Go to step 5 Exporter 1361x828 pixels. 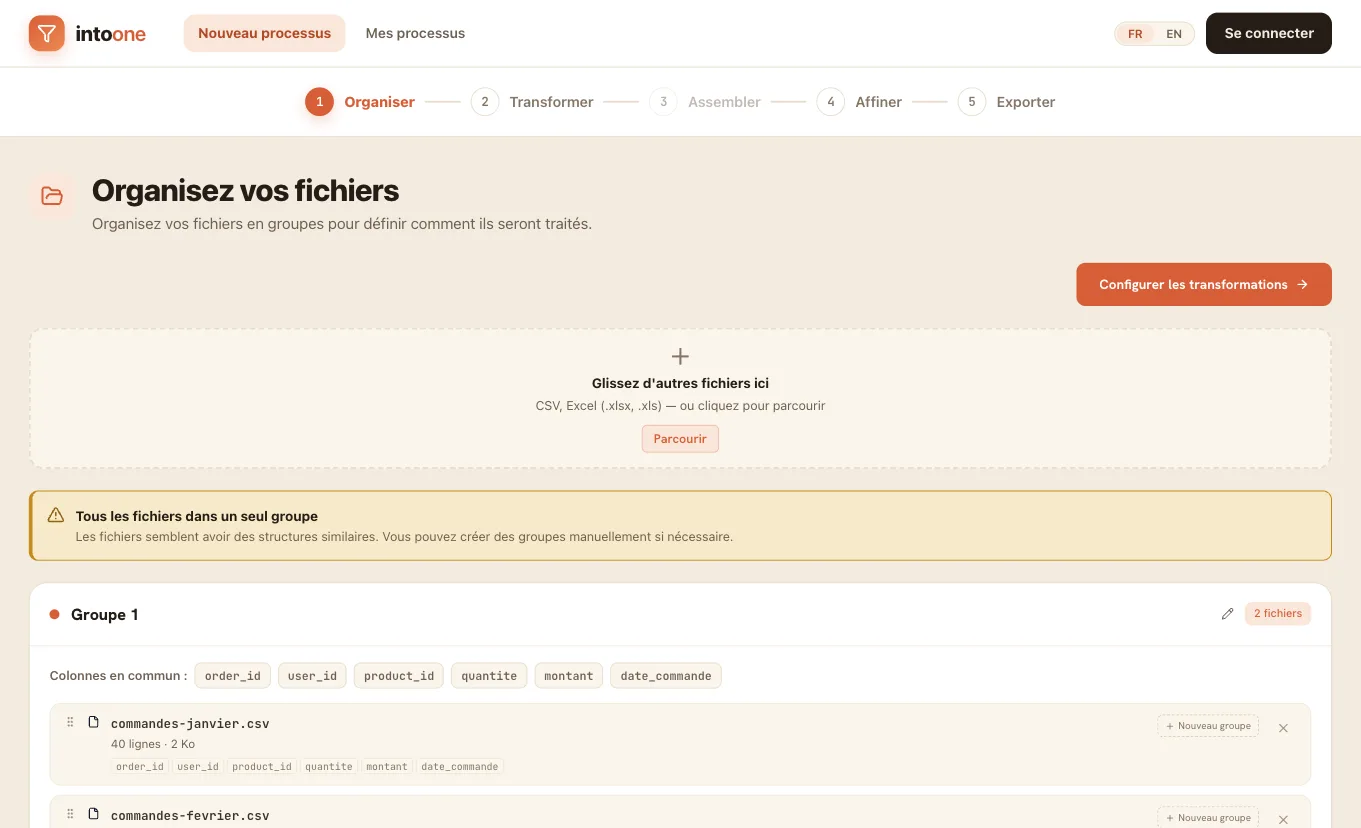(1006, 102)
